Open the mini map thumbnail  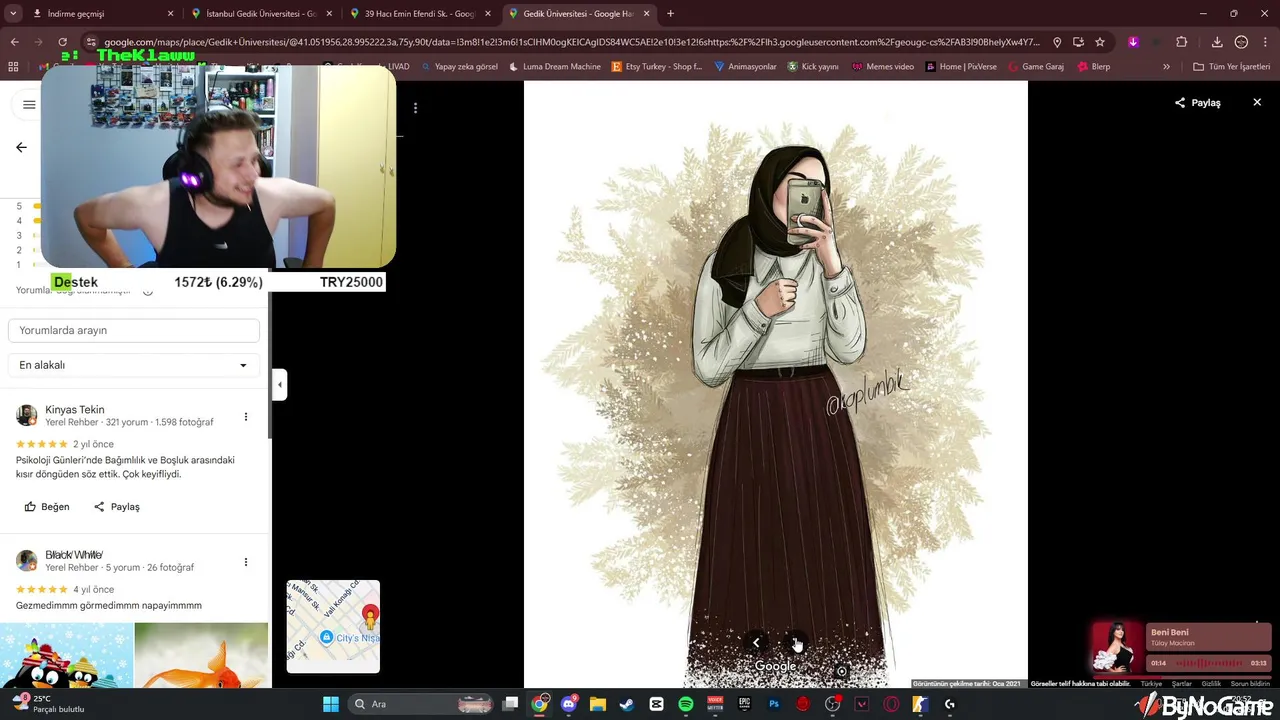coord(333,626)
